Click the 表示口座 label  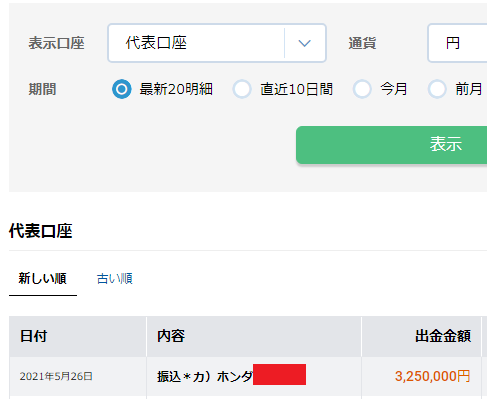coord(56,43)
